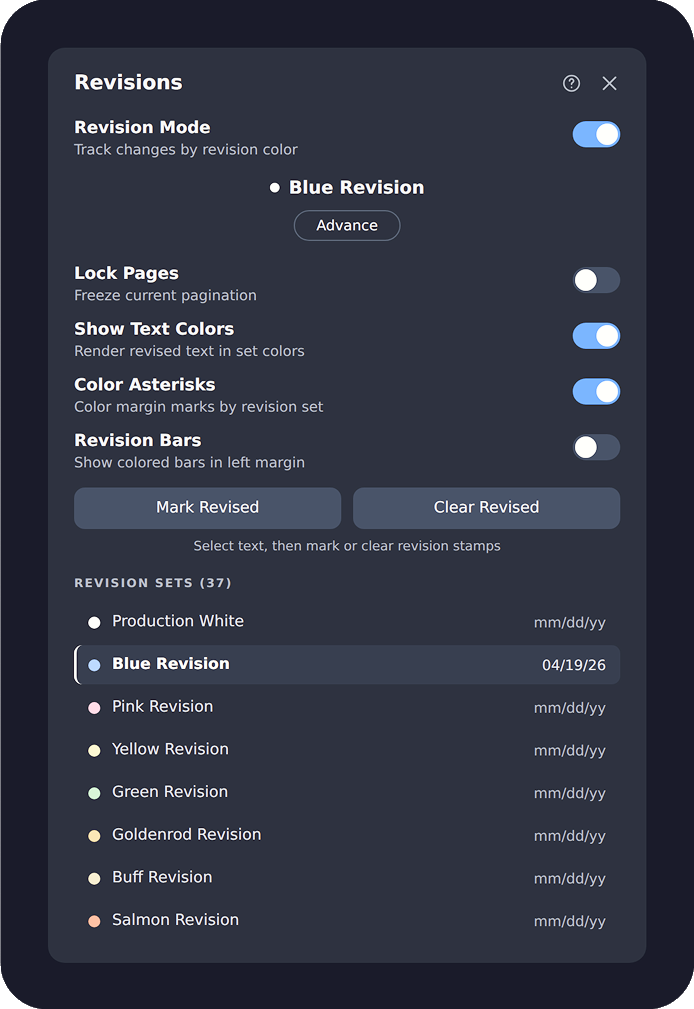Click the Pink Revision color dot
Screen dimensions: 694x1009
click(x=94, y=708)
